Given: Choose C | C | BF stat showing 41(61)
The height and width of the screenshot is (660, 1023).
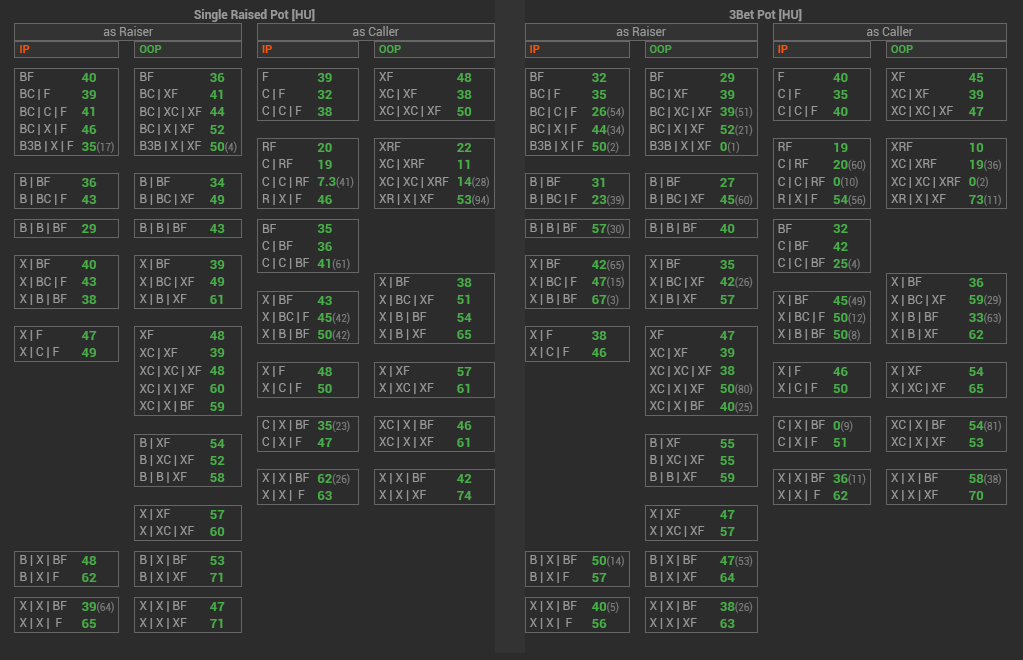Looking at the screenshot, I should tap(308, 264).
